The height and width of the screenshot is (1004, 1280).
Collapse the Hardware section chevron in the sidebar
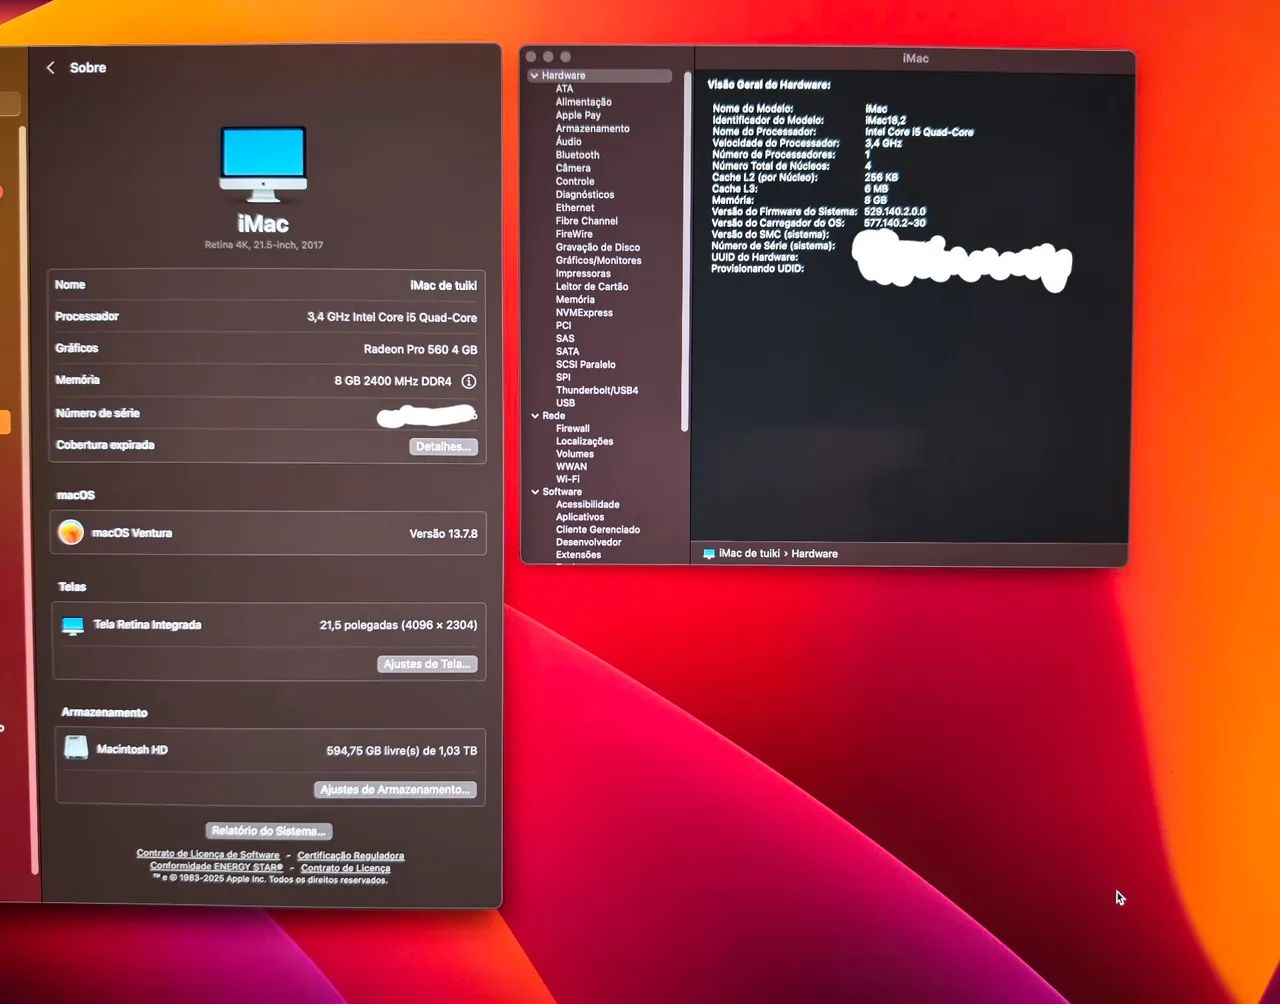pyautogui.click(x=535, y=76)
